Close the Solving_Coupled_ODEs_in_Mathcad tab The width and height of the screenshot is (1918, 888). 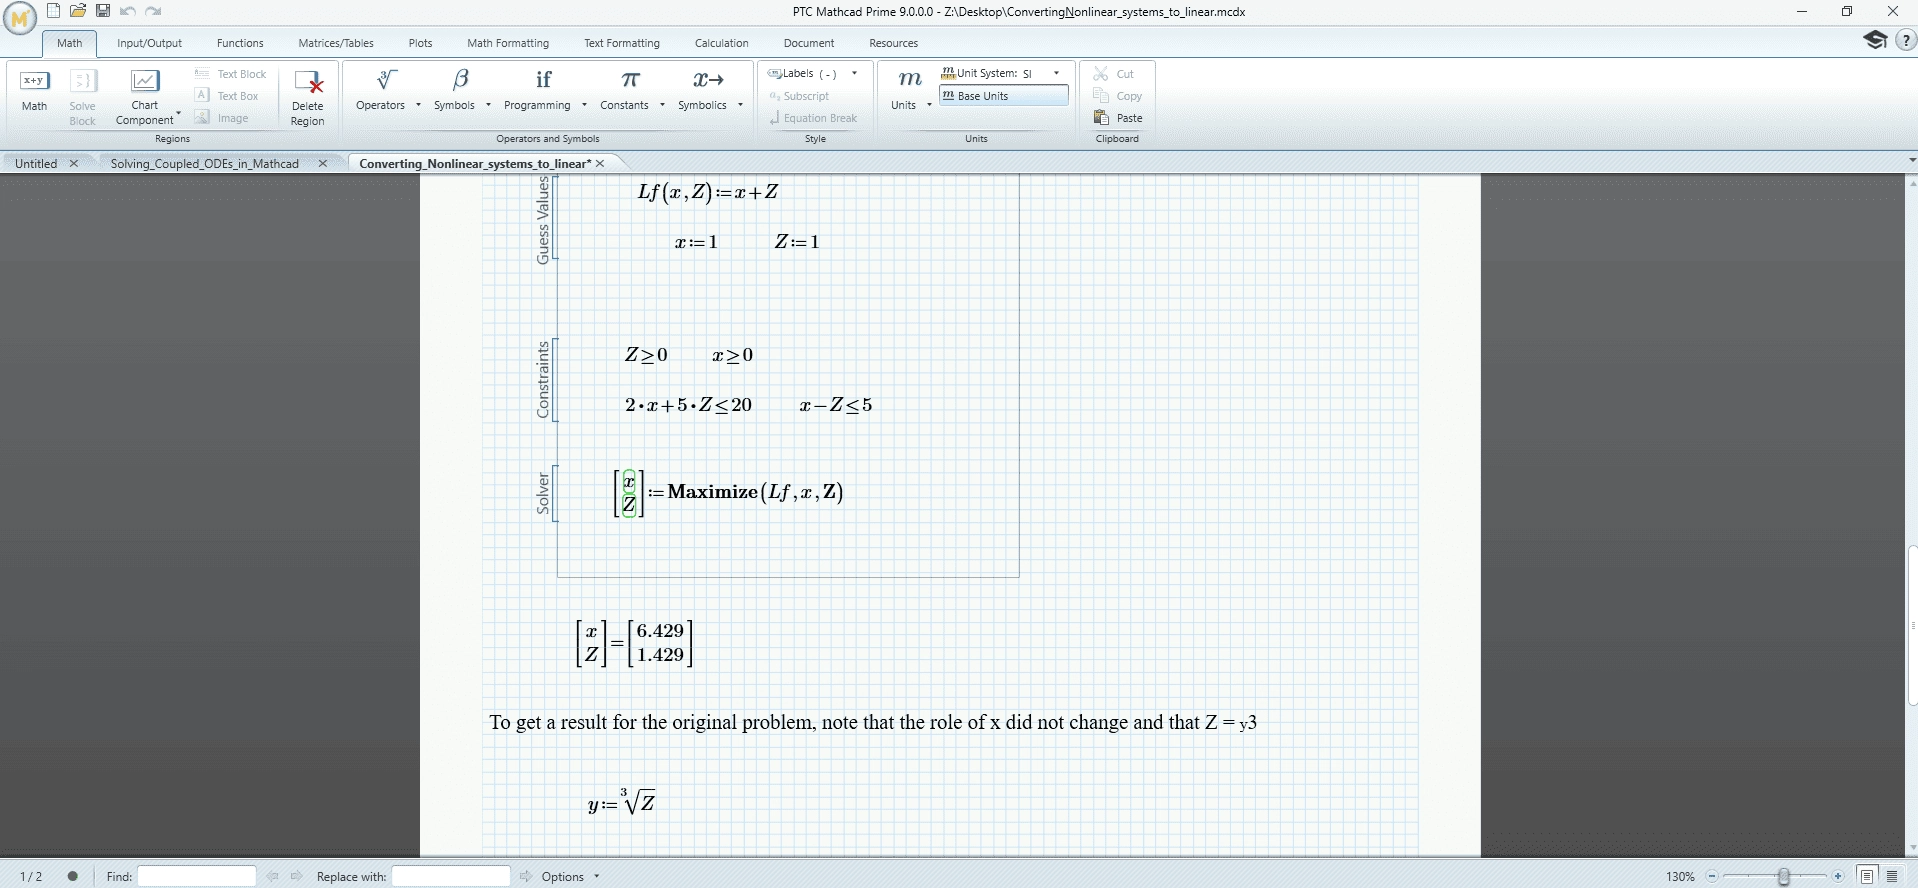[323, 163]
